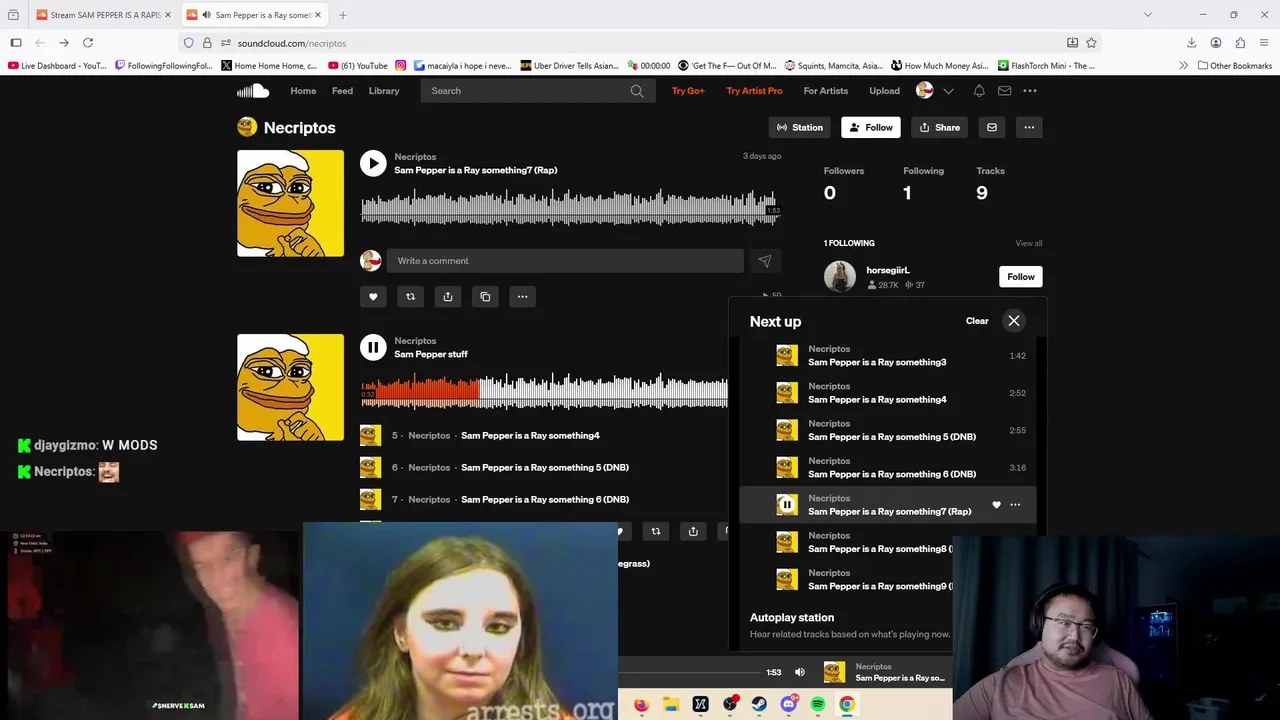
Task: Open a new browser tab
Action: [343, 15]
